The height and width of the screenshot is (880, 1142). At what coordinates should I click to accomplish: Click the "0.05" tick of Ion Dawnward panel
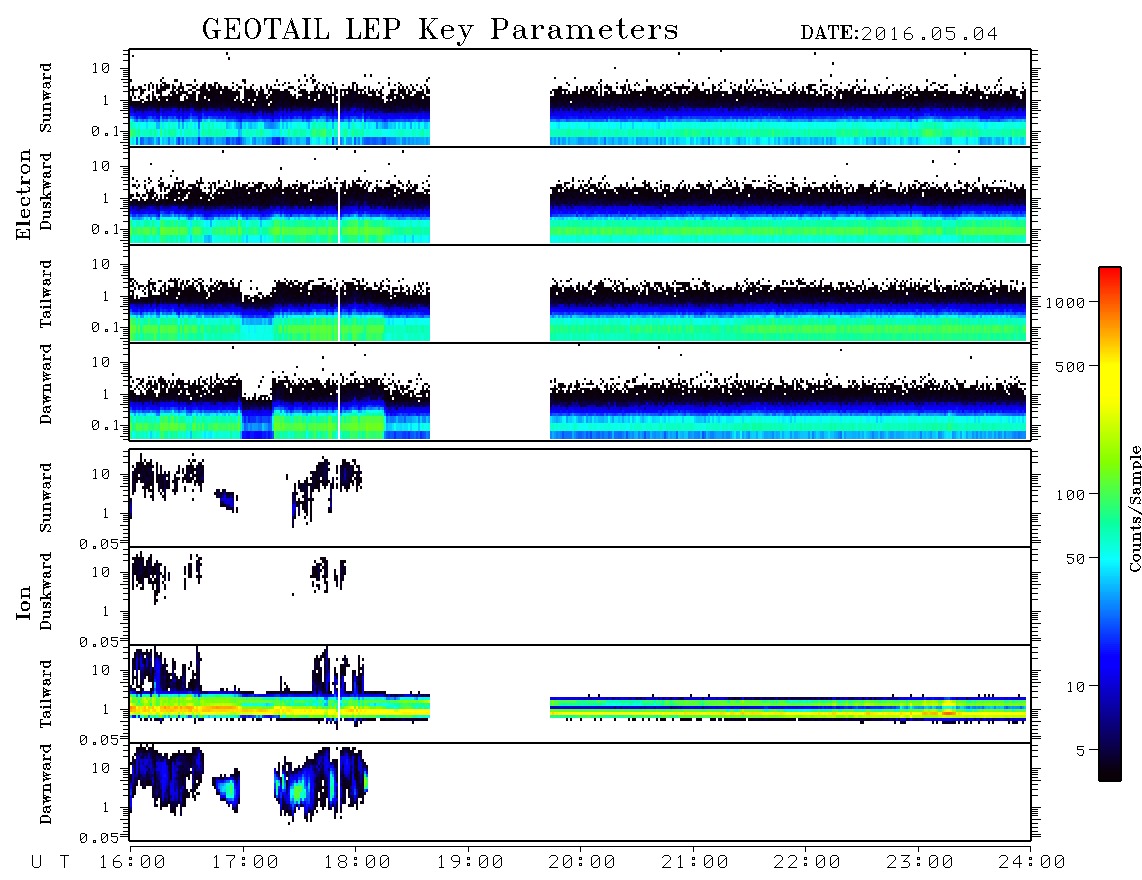pyautogui.click(x=98, y=838)
